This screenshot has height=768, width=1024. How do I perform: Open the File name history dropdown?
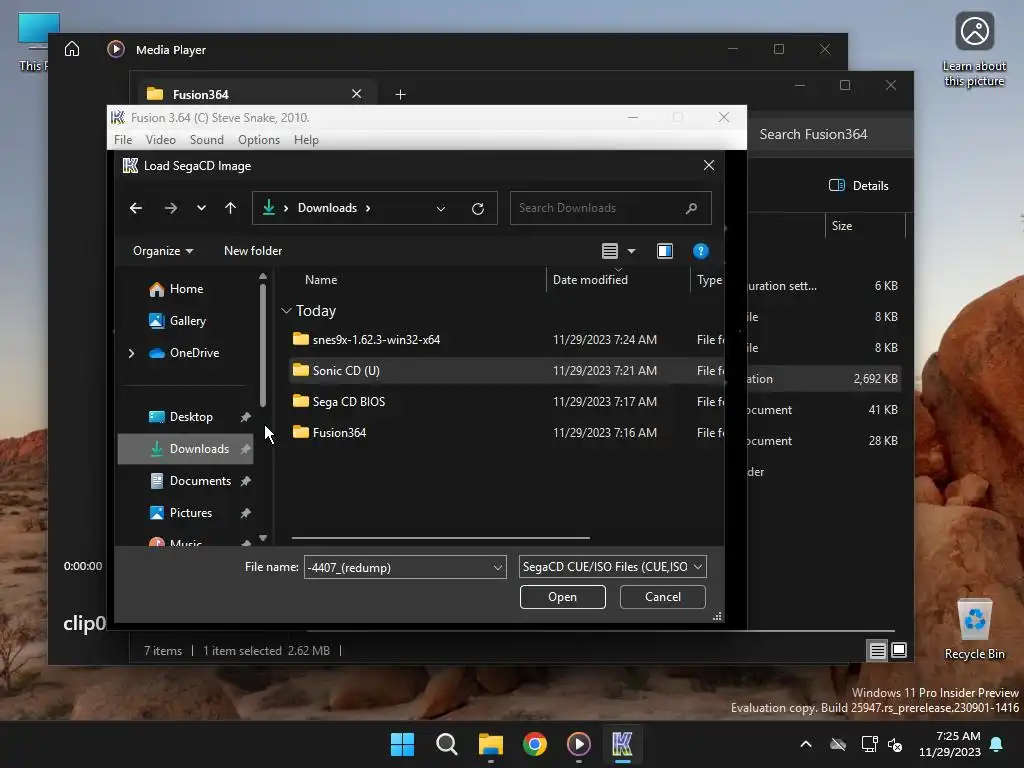pyautogui.click(x=498, y=567)
